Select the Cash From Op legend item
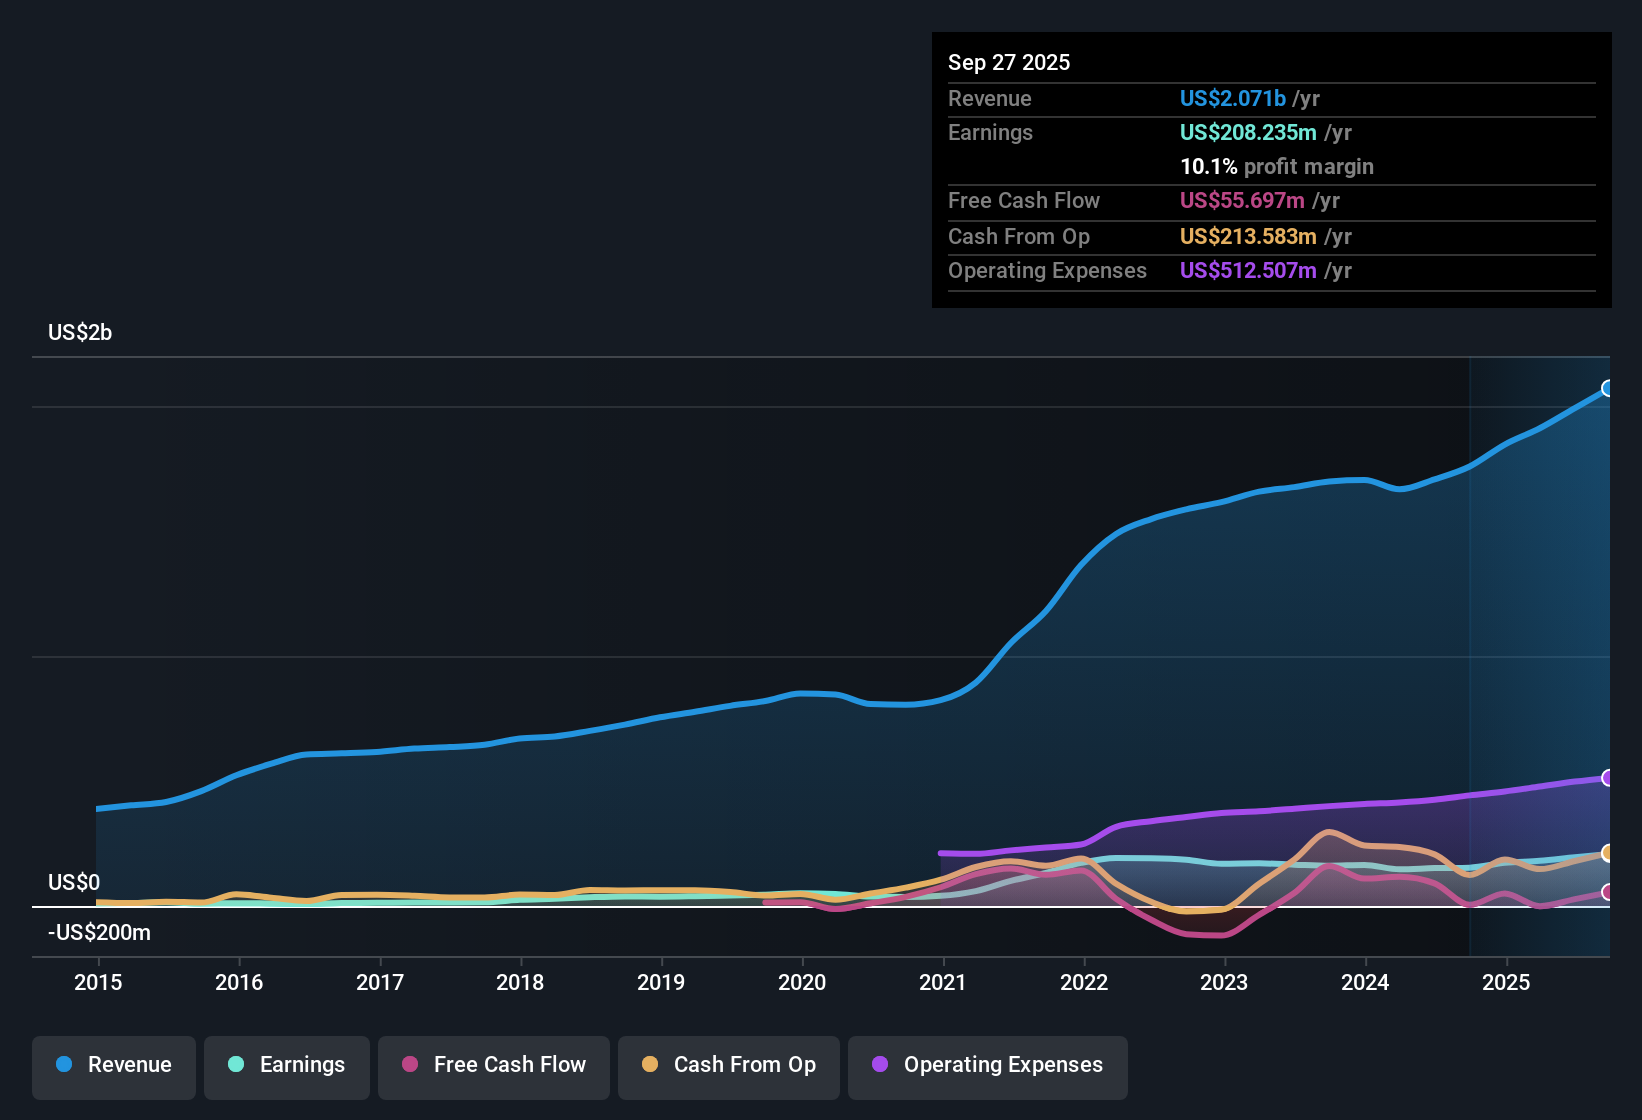1642x1120 pixels. click(728, 1065)
